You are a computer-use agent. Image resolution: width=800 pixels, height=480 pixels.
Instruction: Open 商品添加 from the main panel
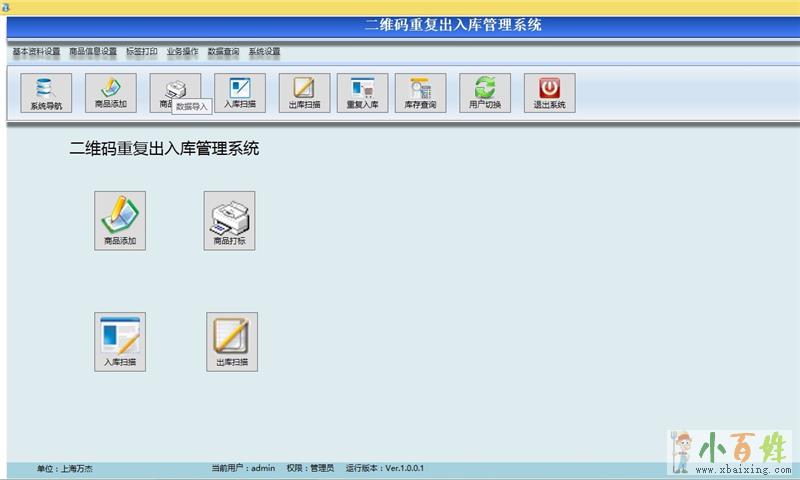tap(120, 220)
